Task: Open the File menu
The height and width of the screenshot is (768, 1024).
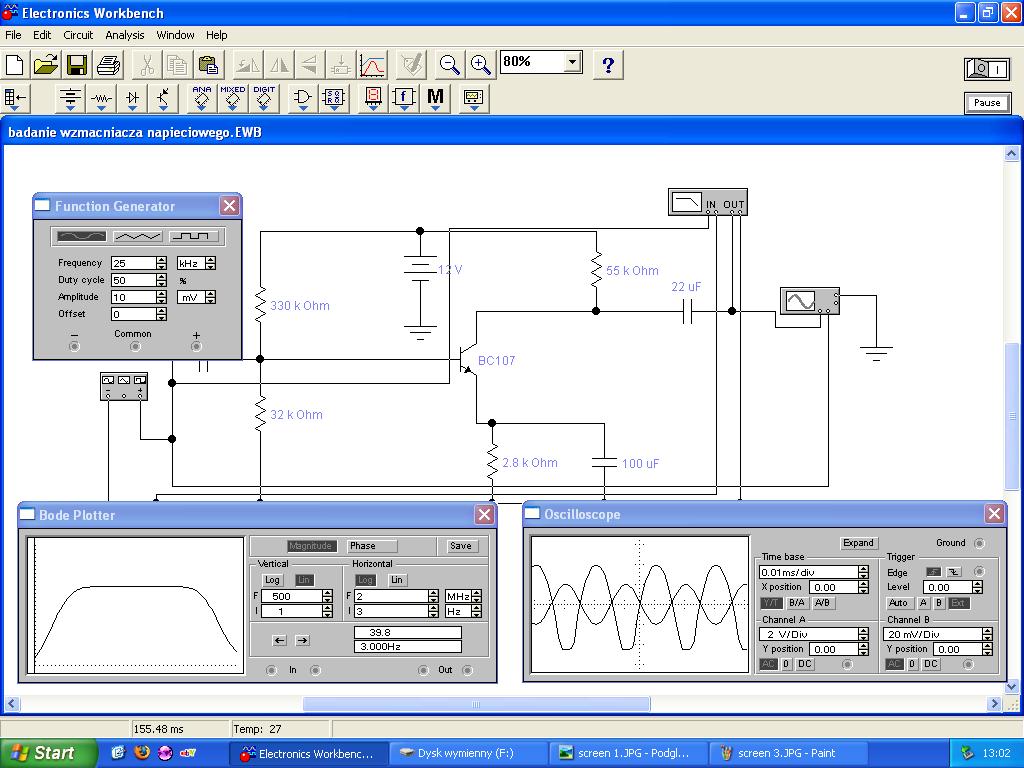Action: [x=13, y=35]
